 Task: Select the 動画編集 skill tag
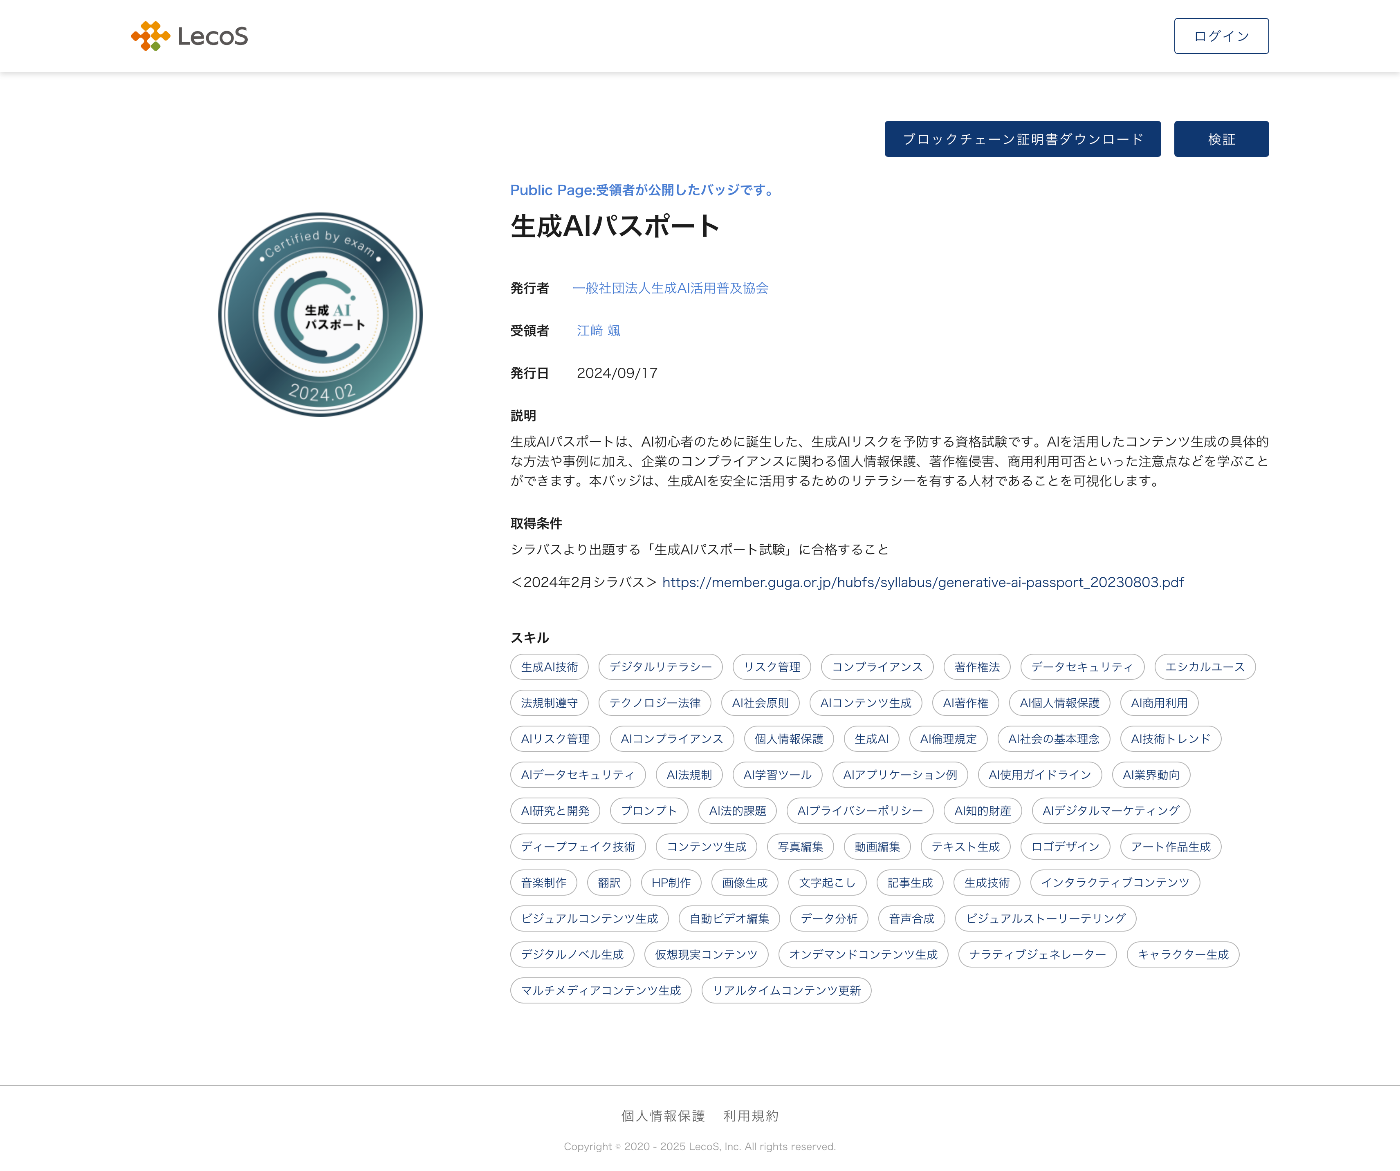878,847
